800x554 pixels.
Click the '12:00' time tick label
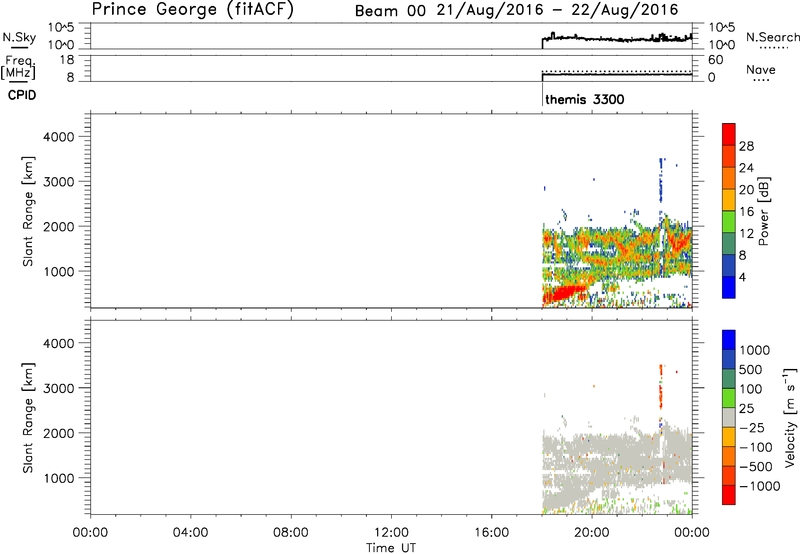pos(391,533)
